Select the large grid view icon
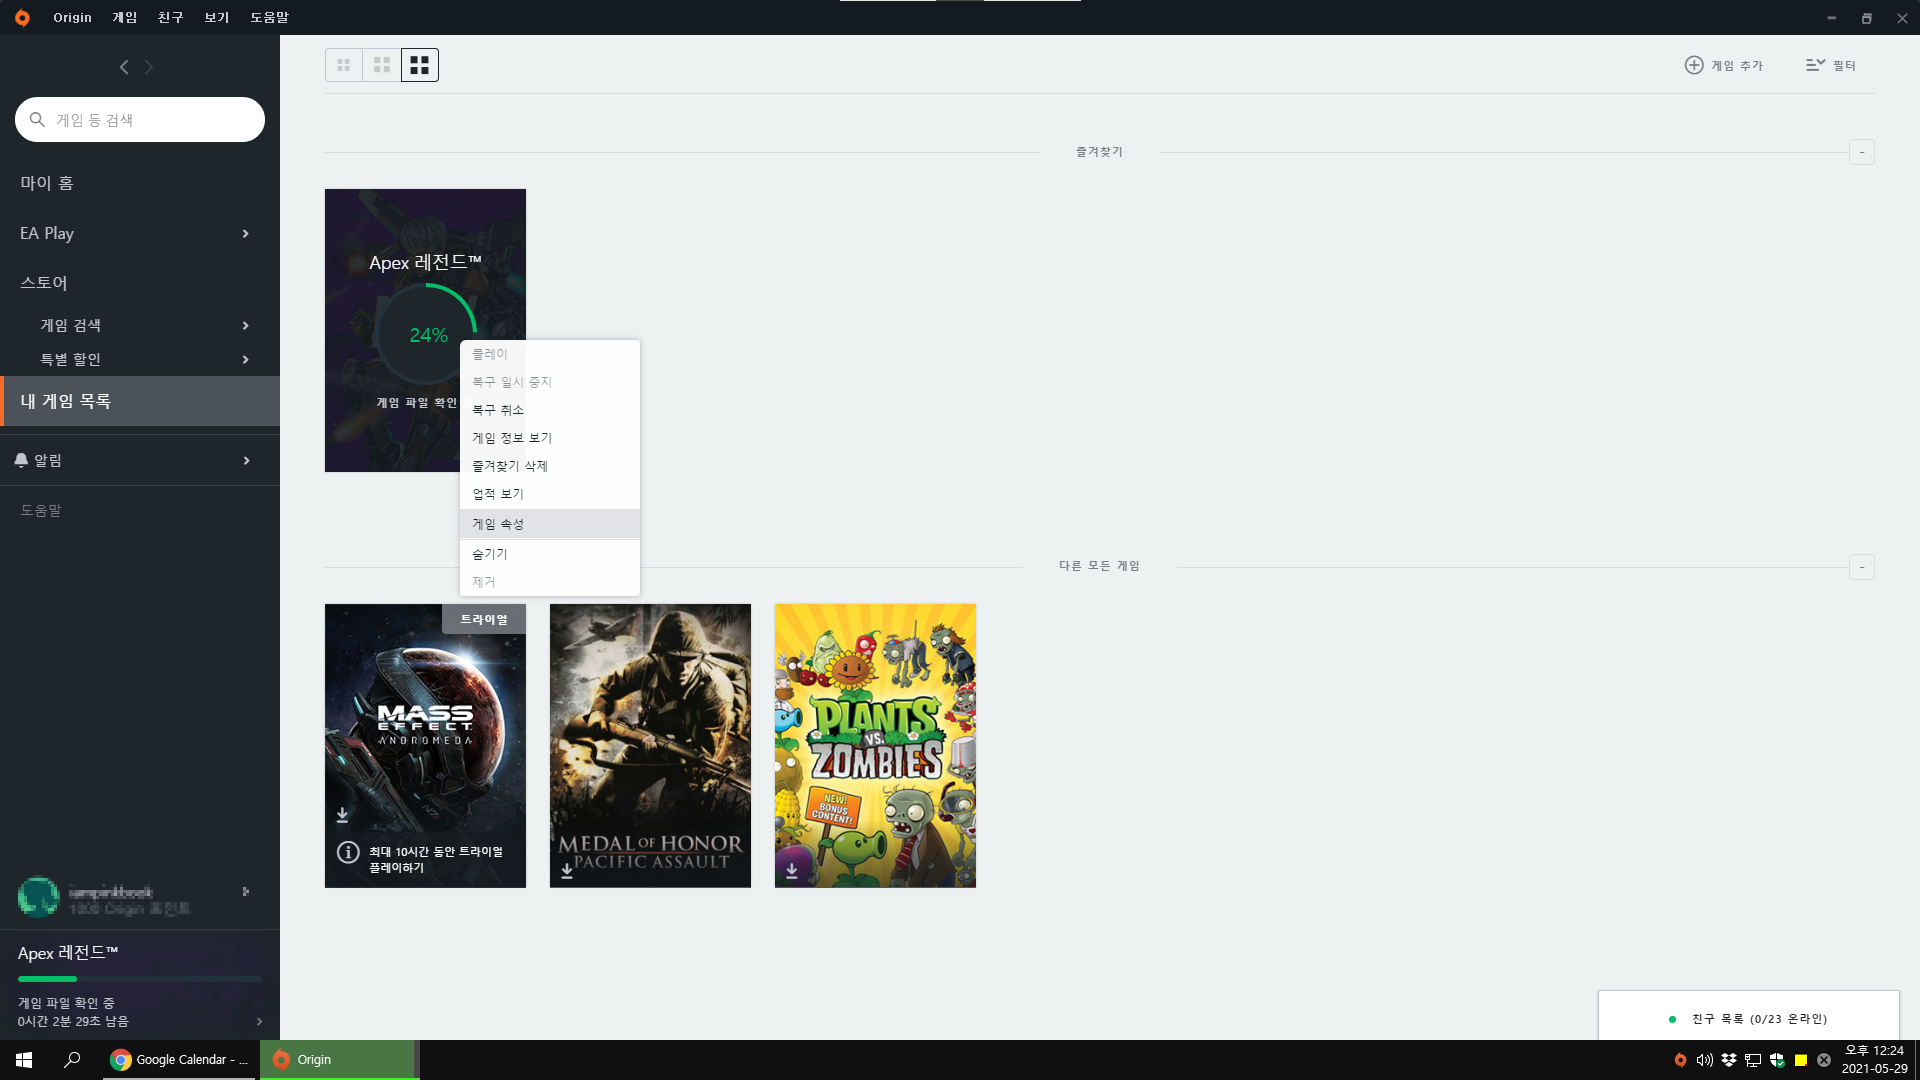The width and height of the screenshot is (1920, 1080). point(420,65)
